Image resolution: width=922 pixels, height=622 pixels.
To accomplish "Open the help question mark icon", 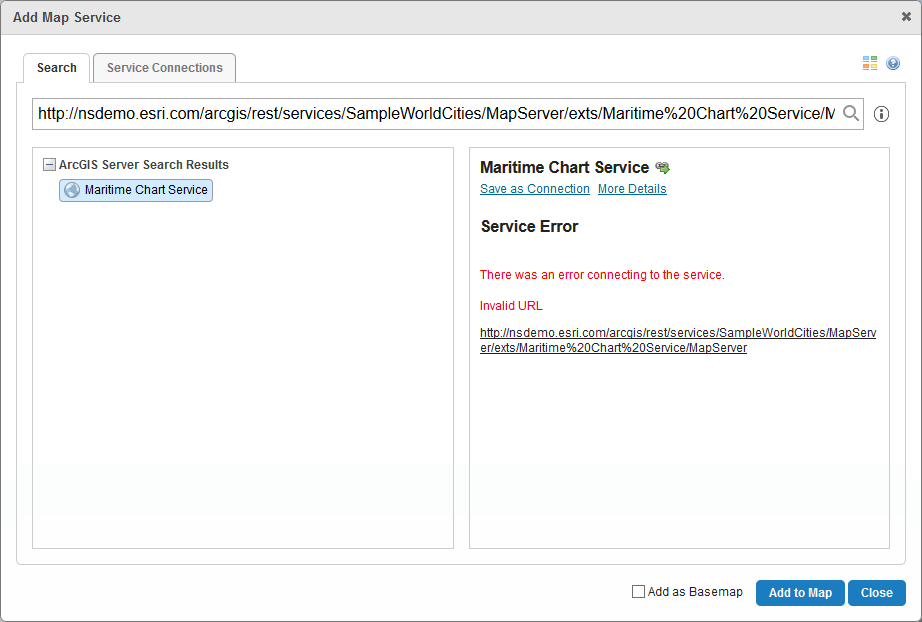I will [893, 63].
